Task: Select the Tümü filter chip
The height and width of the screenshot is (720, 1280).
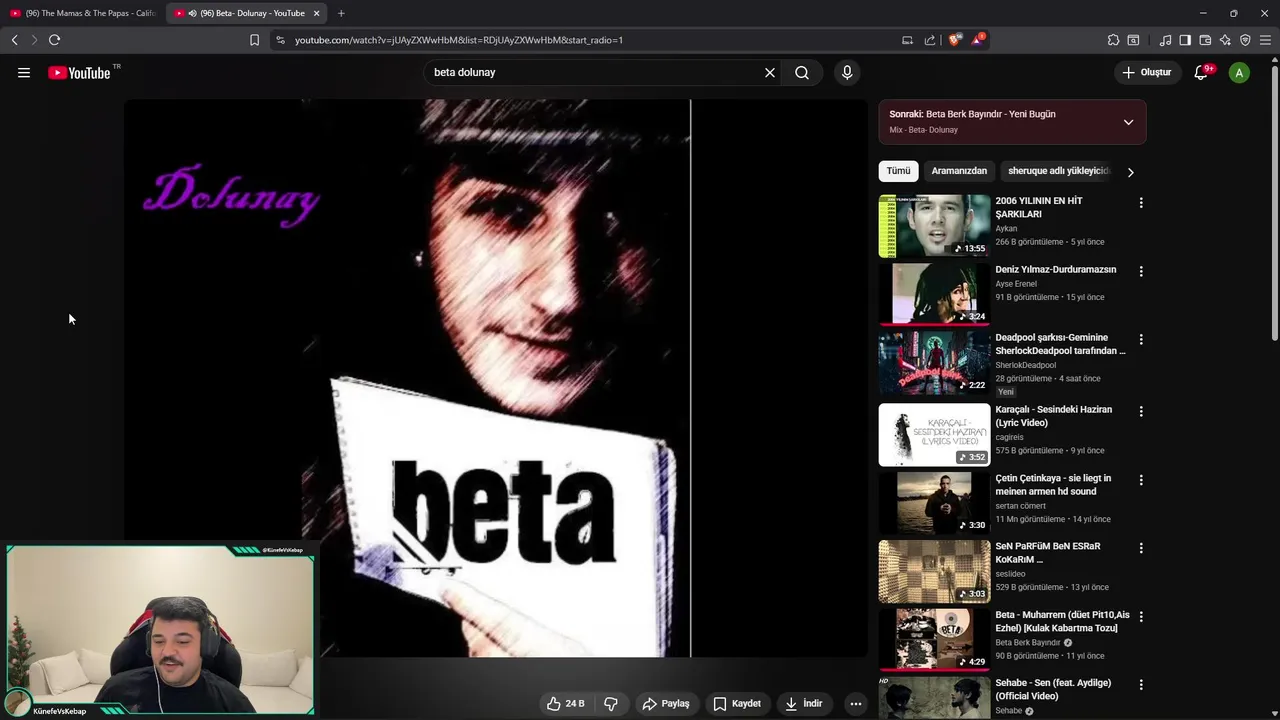Action: 898,171
